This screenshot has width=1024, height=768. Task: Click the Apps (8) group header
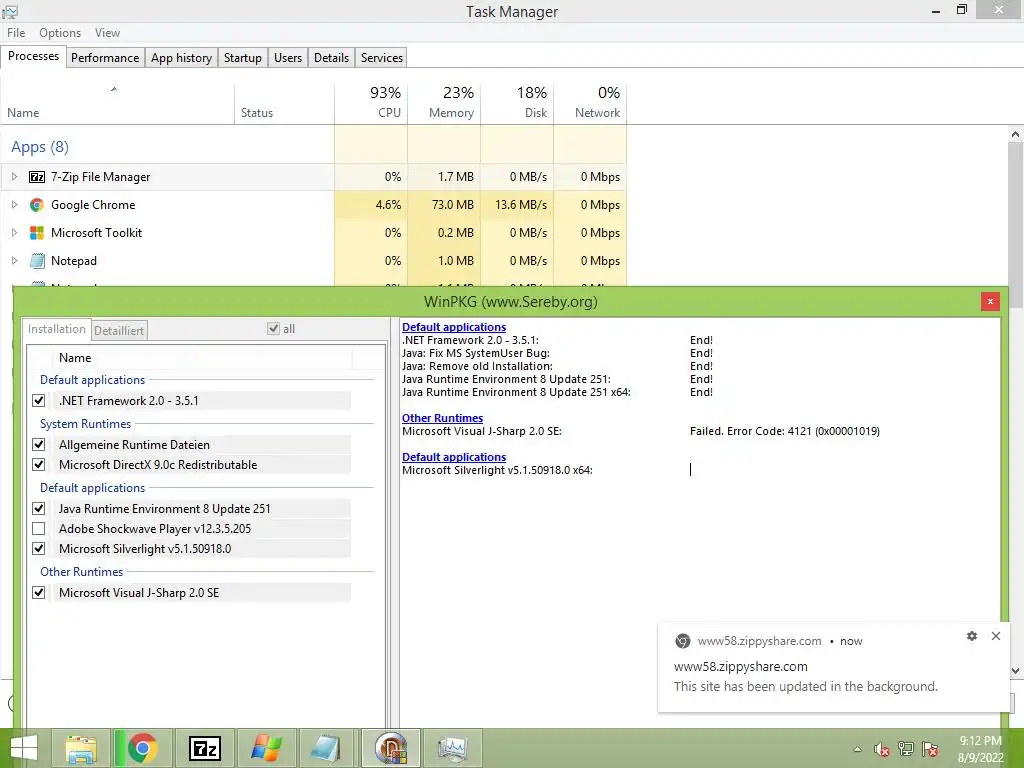click(40, 147)
